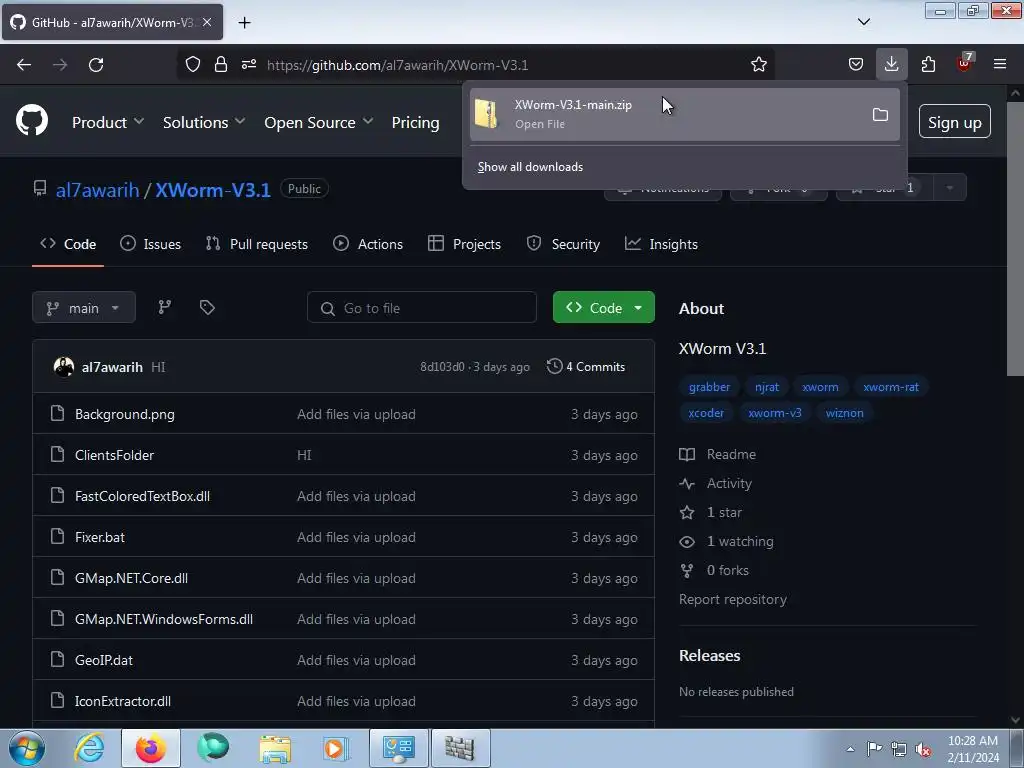Image resolution: width=1024 pixels, height=768 pixels.
Task: Click Report repository
Action: point(733,599)
